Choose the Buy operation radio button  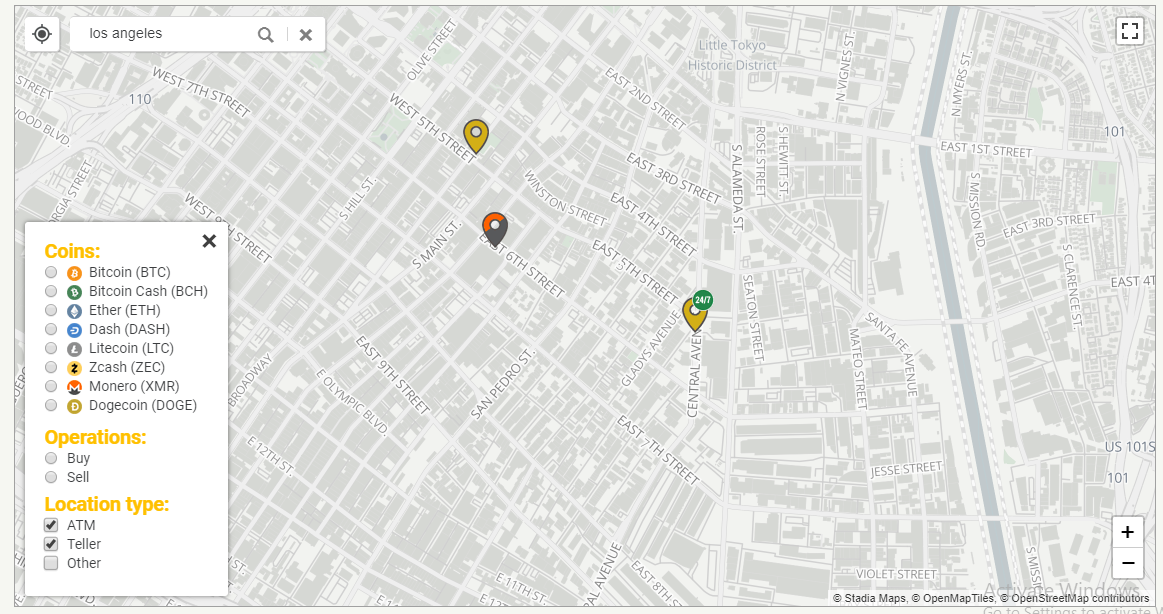pos(51,458)
